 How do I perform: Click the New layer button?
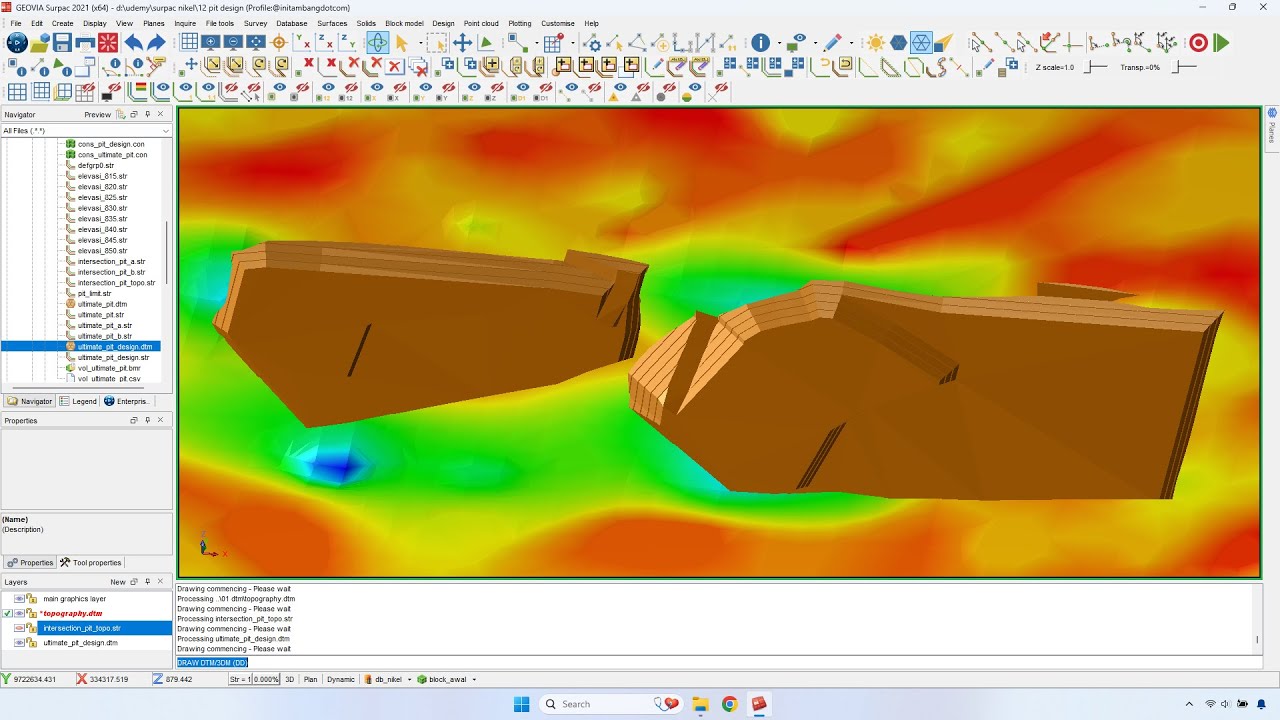click(118, 582)
